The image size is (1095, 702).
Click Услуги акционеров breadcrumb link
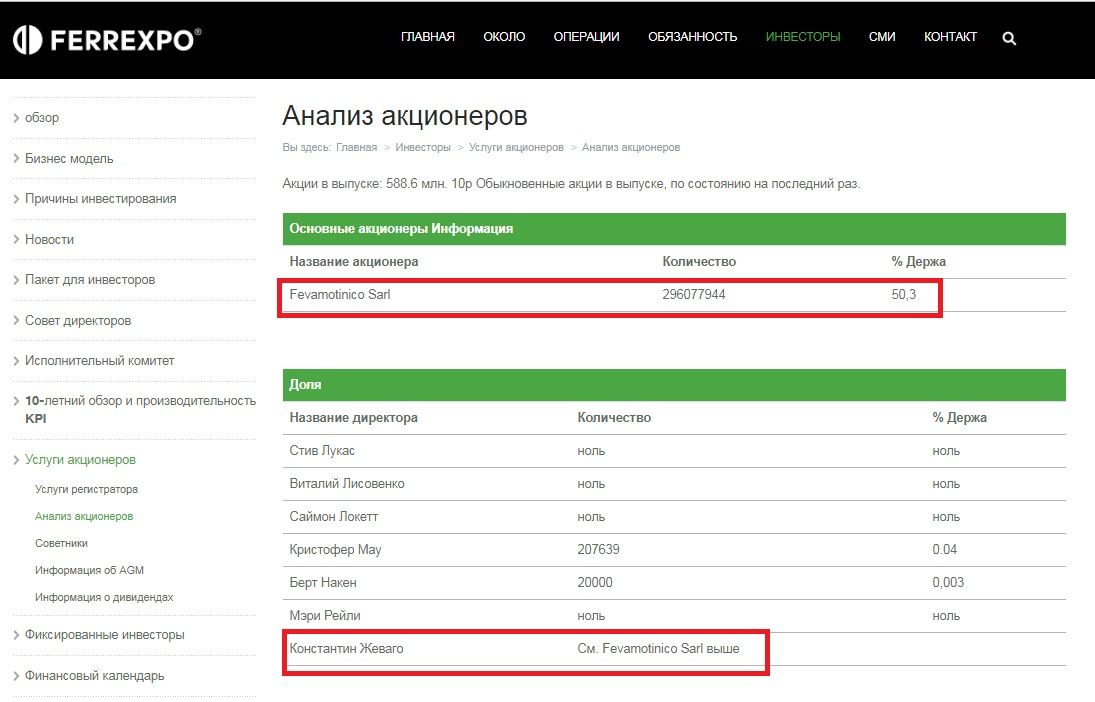tap(516, 147)
